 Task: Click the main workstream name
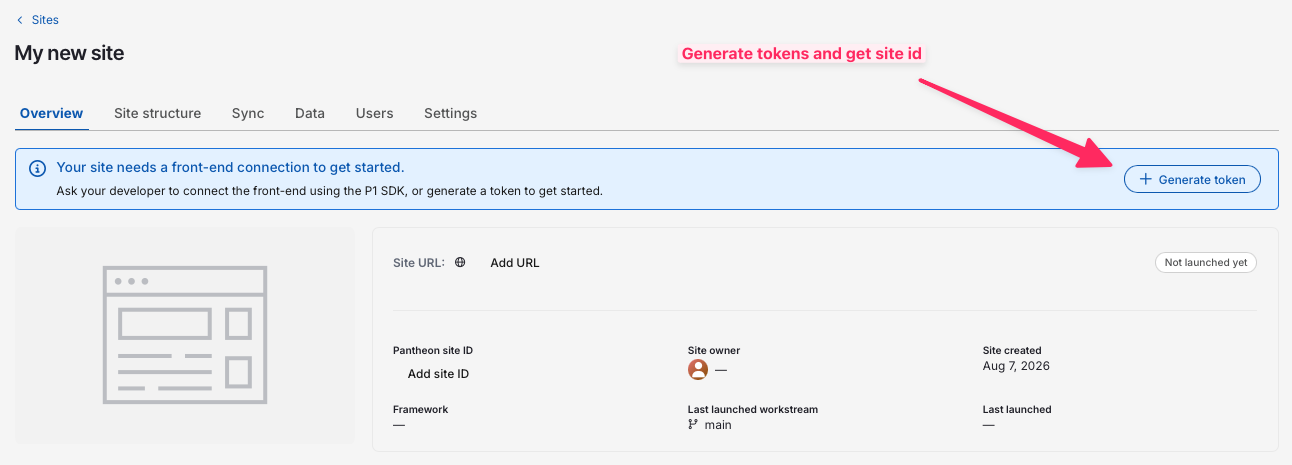click(718, 425)
